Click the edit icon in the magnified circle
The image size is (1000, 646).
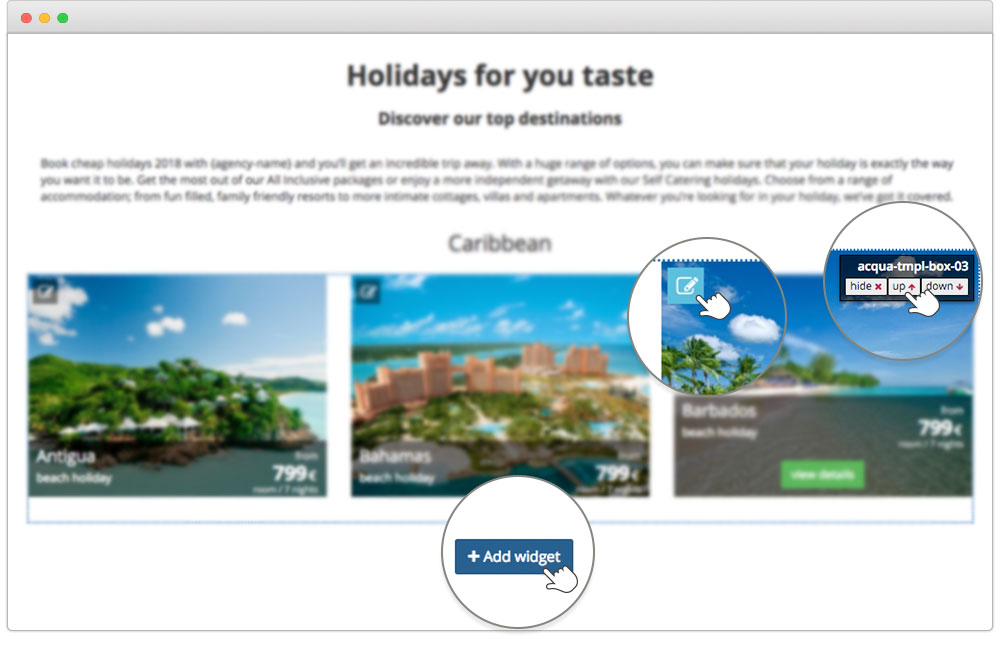coord(686,285)
